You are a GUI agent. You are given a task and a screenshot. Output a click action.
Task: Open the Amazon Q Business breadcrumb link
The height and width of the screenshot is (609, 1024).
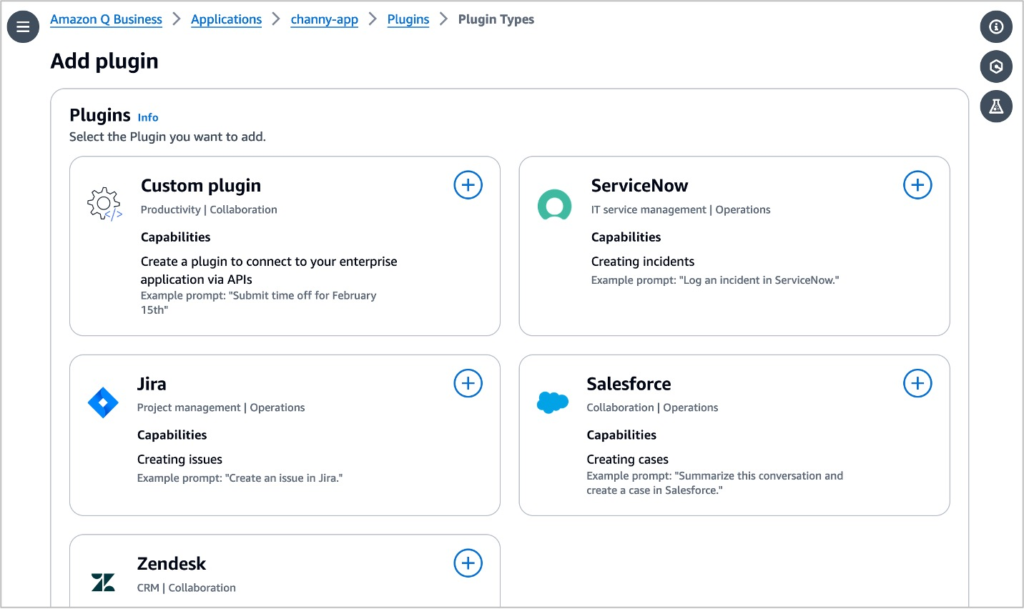pyautogui.click(x=106, y=19)
